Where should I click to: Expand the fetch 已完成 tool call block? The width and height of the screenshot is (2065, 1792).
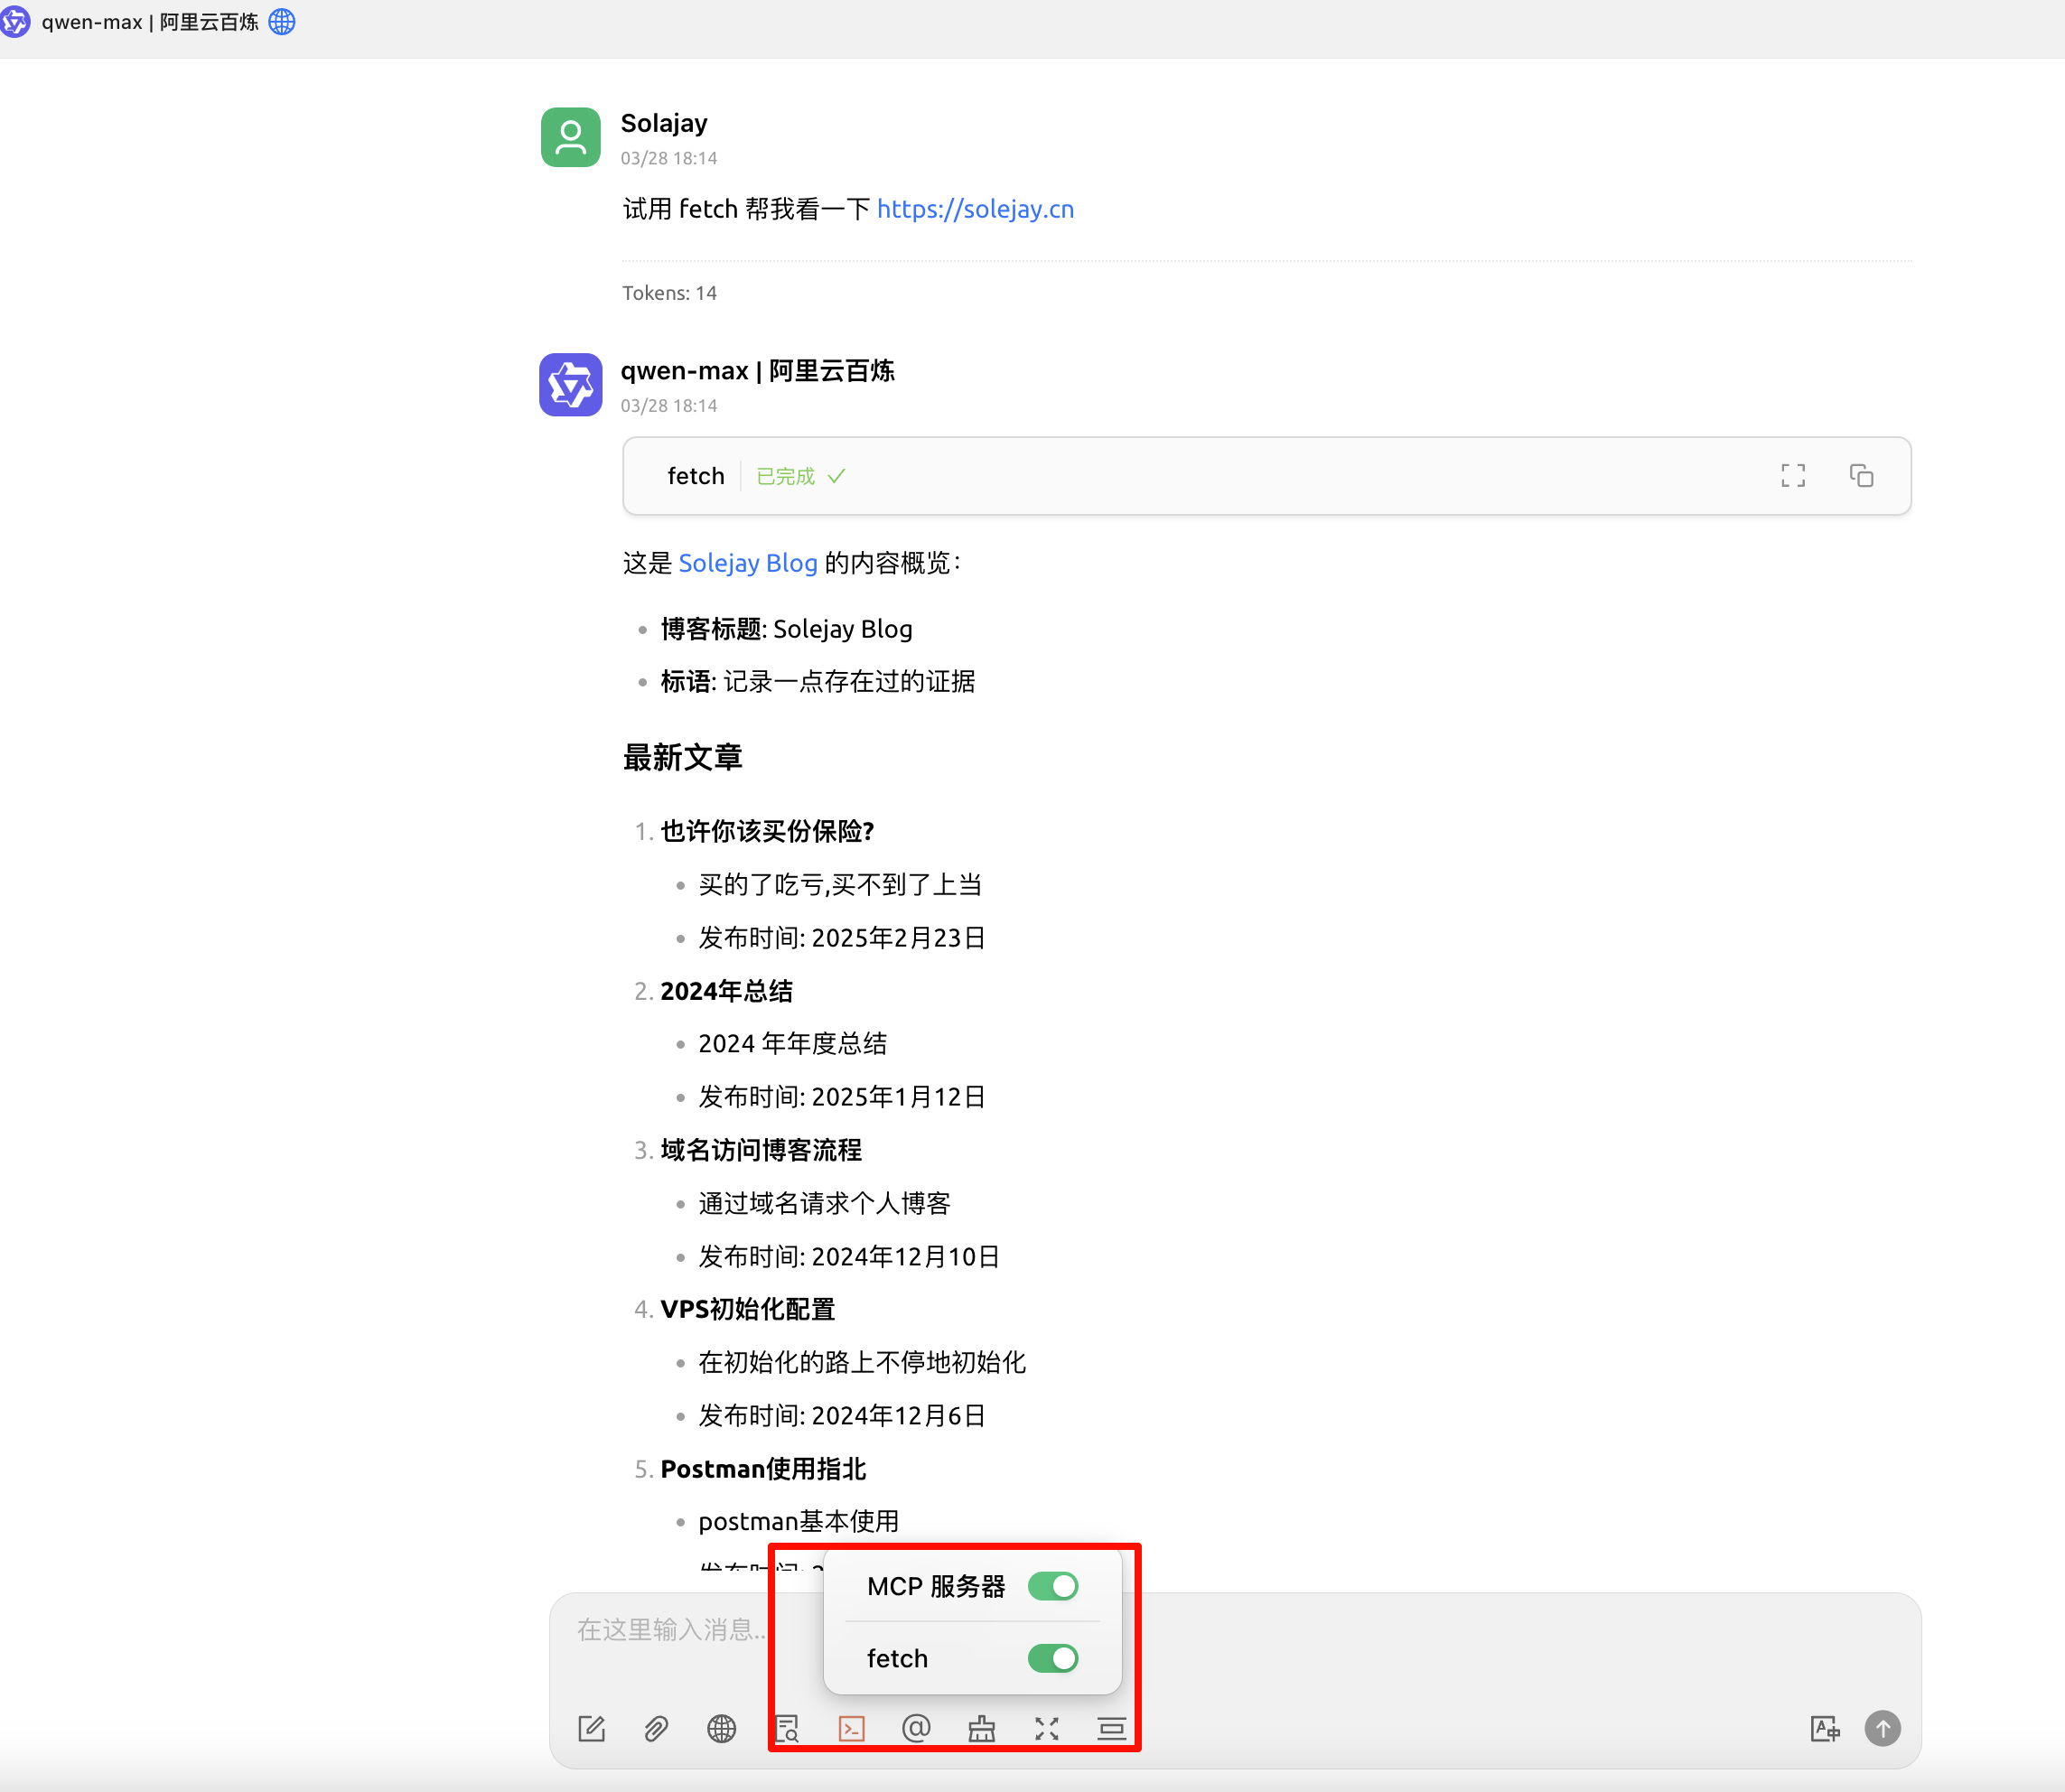[1266, 476]
